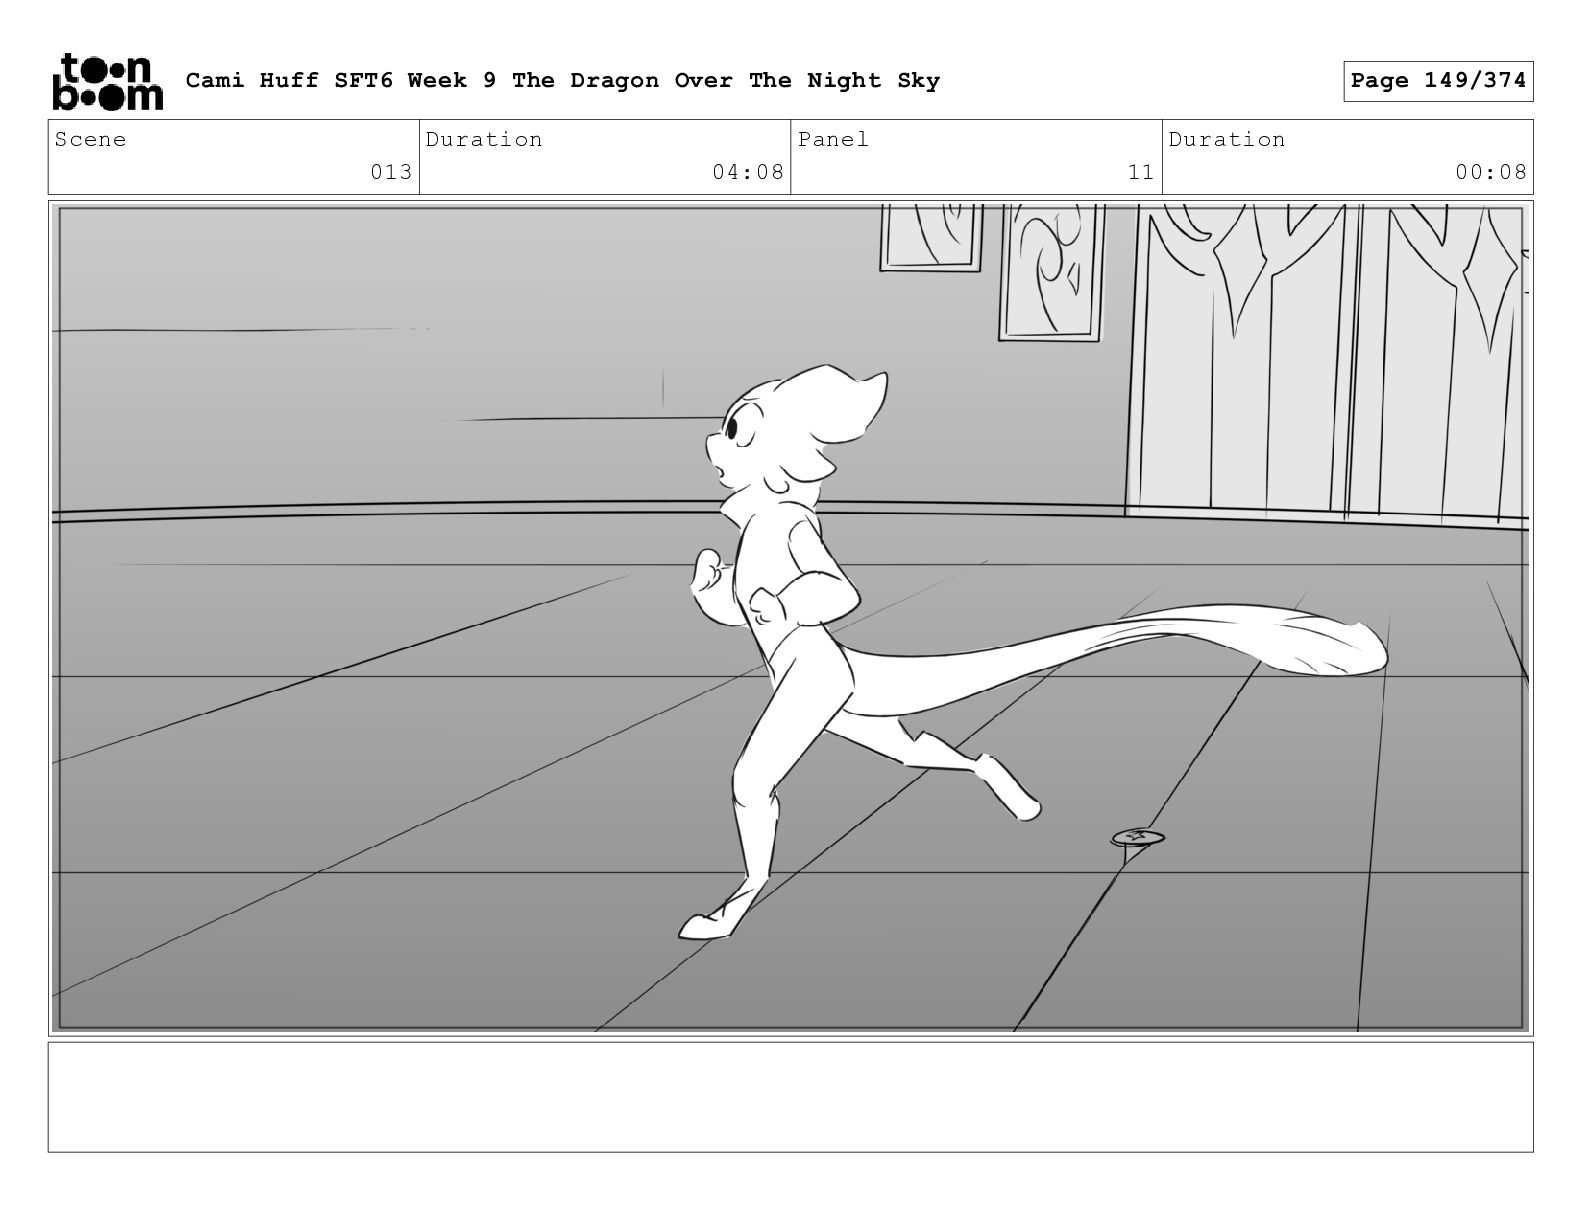Click the 'Scene' label

point(91,140)
